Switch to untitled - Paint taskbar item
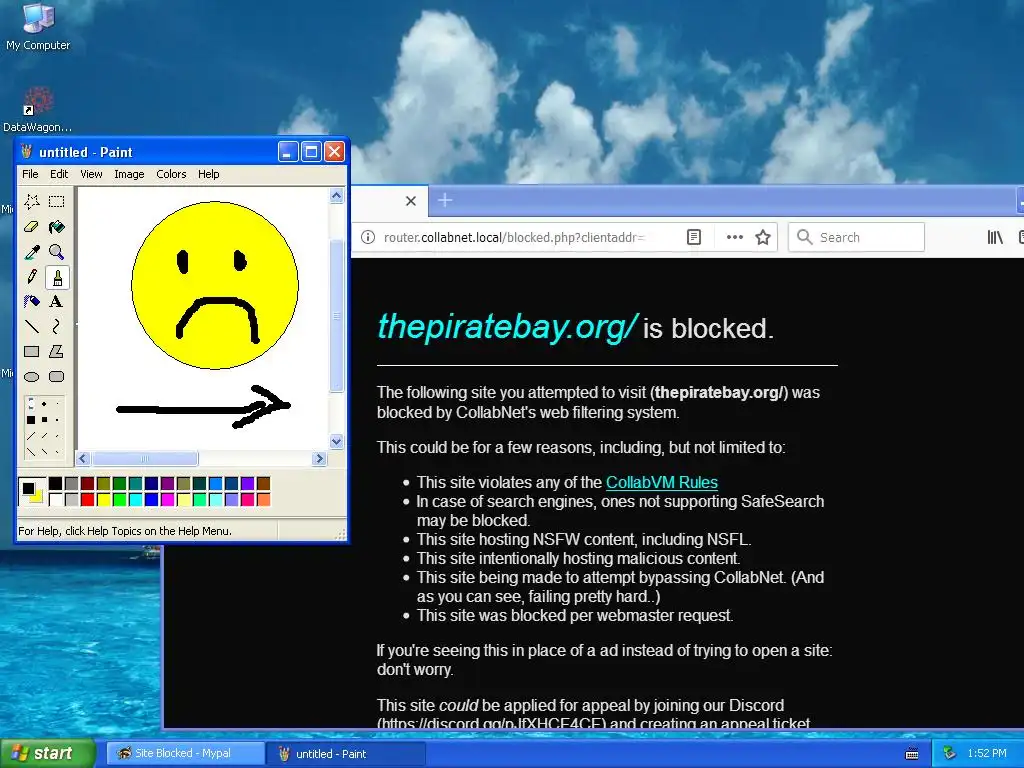The width and height of the screenshot is (1024, 768). (x=346, y=754)
